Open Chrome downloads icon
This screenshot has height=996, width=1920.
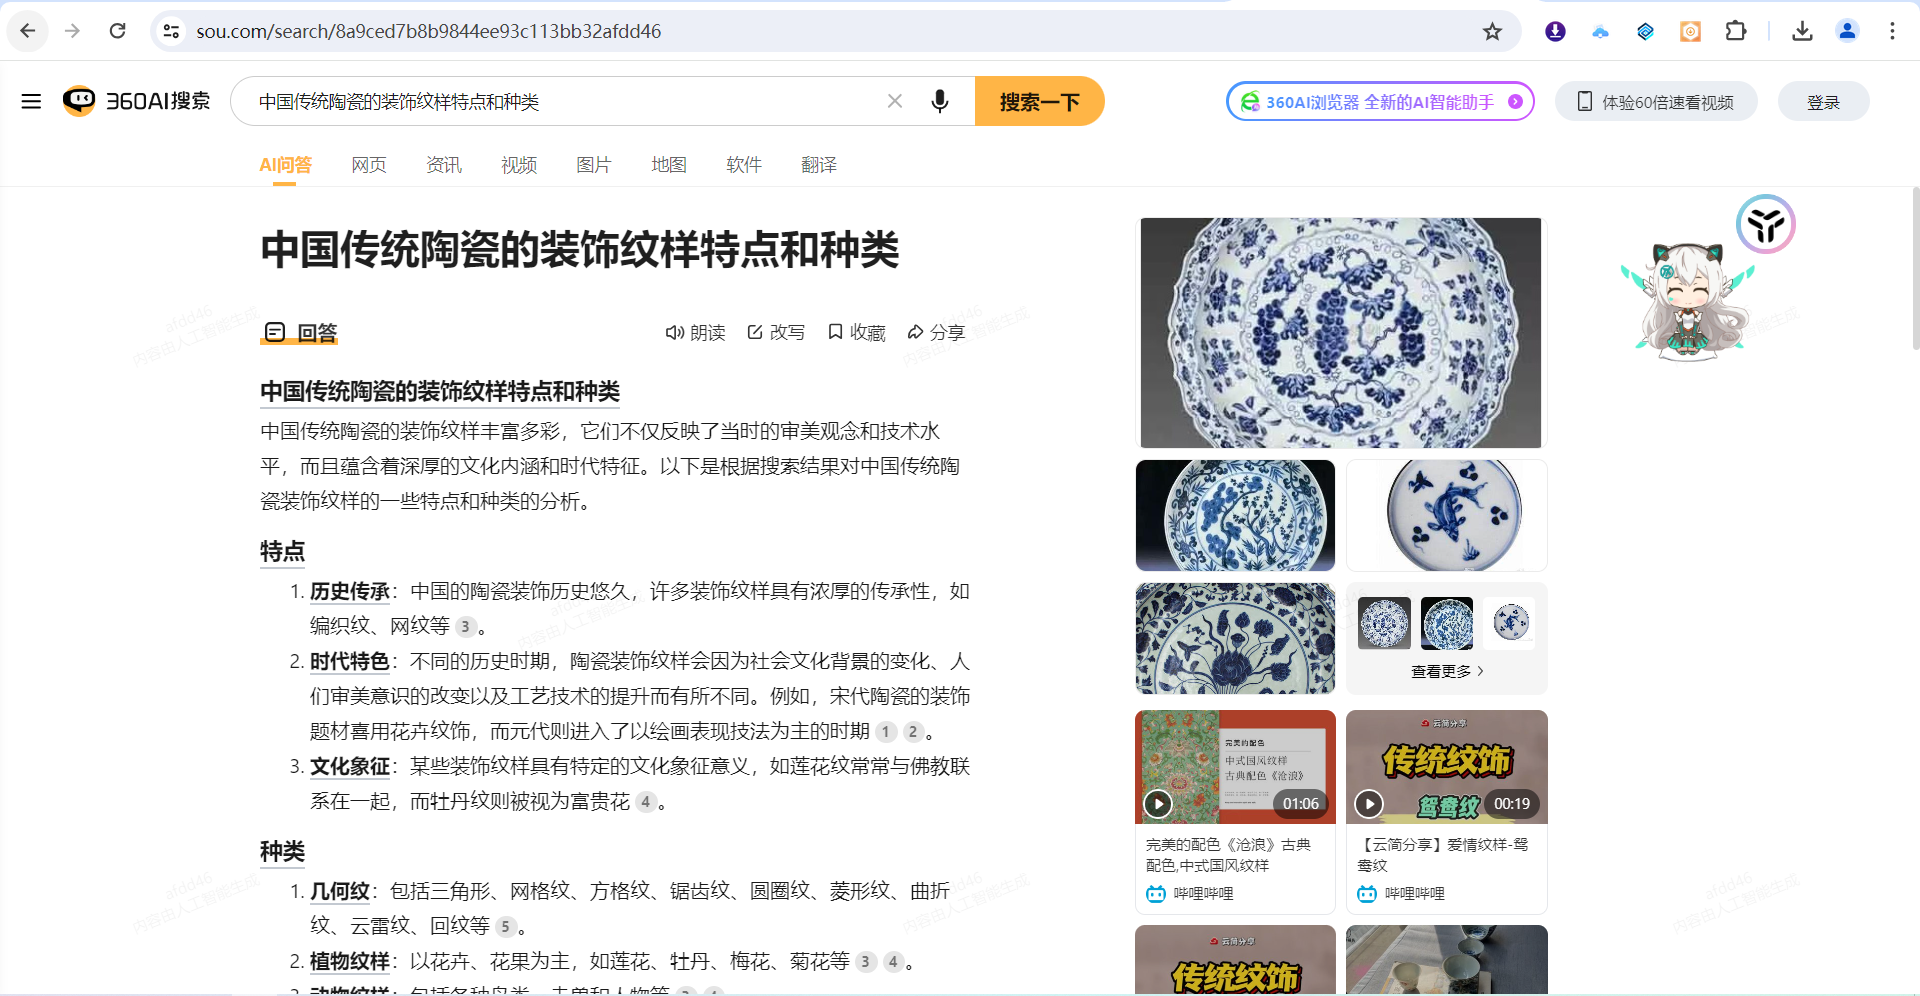click(x=1802, y=31)
